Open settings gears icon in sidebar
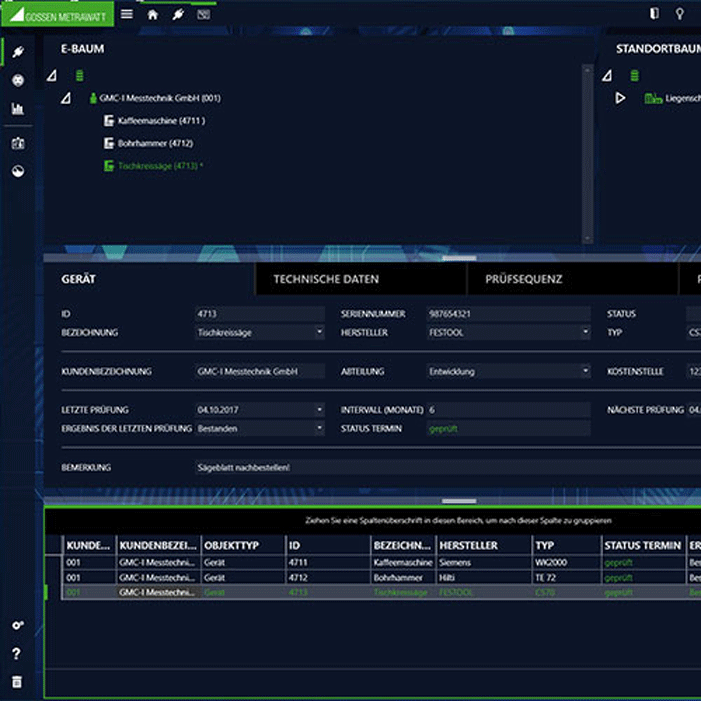 pos(17,625)
